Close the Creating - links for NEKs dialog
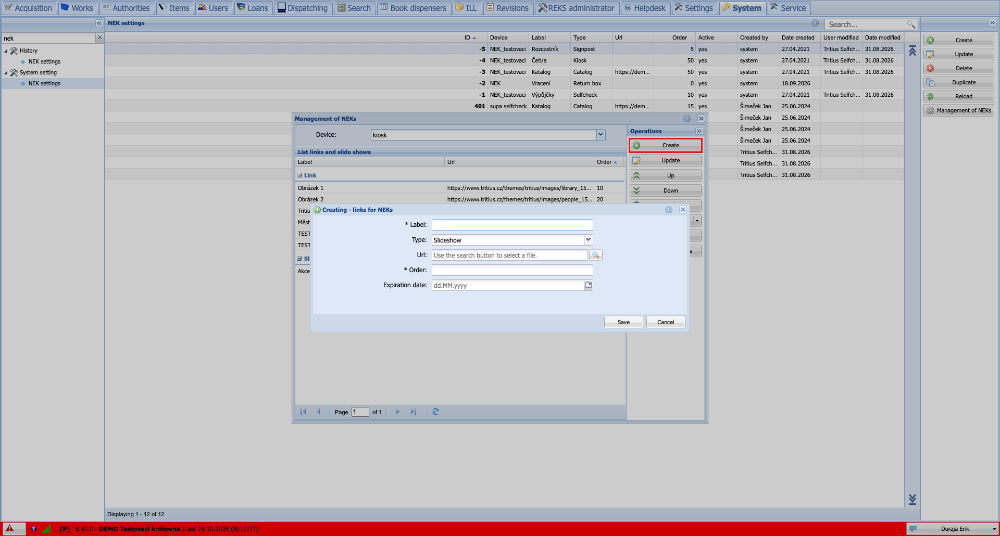The width and height of the screenshot is (1000, 536). [682, 209]
